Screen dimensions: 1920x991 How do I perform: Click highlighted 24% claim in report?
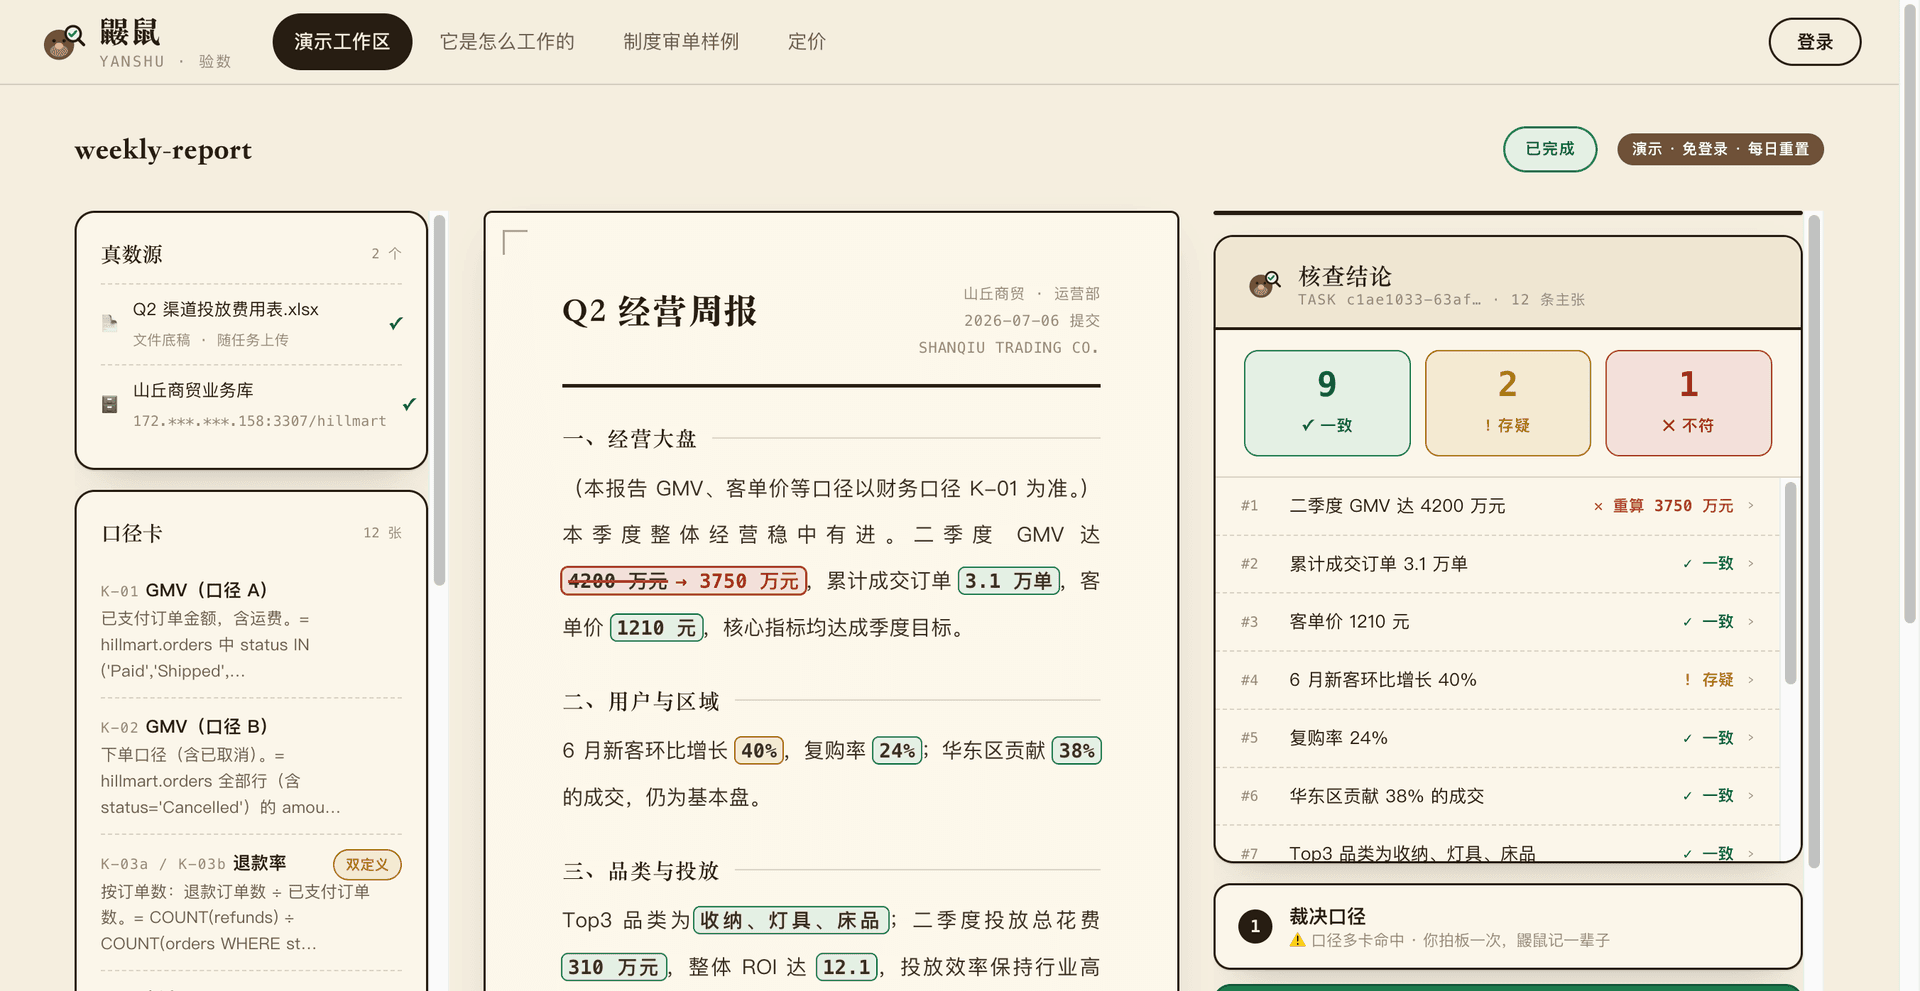(x=897, y=751)
